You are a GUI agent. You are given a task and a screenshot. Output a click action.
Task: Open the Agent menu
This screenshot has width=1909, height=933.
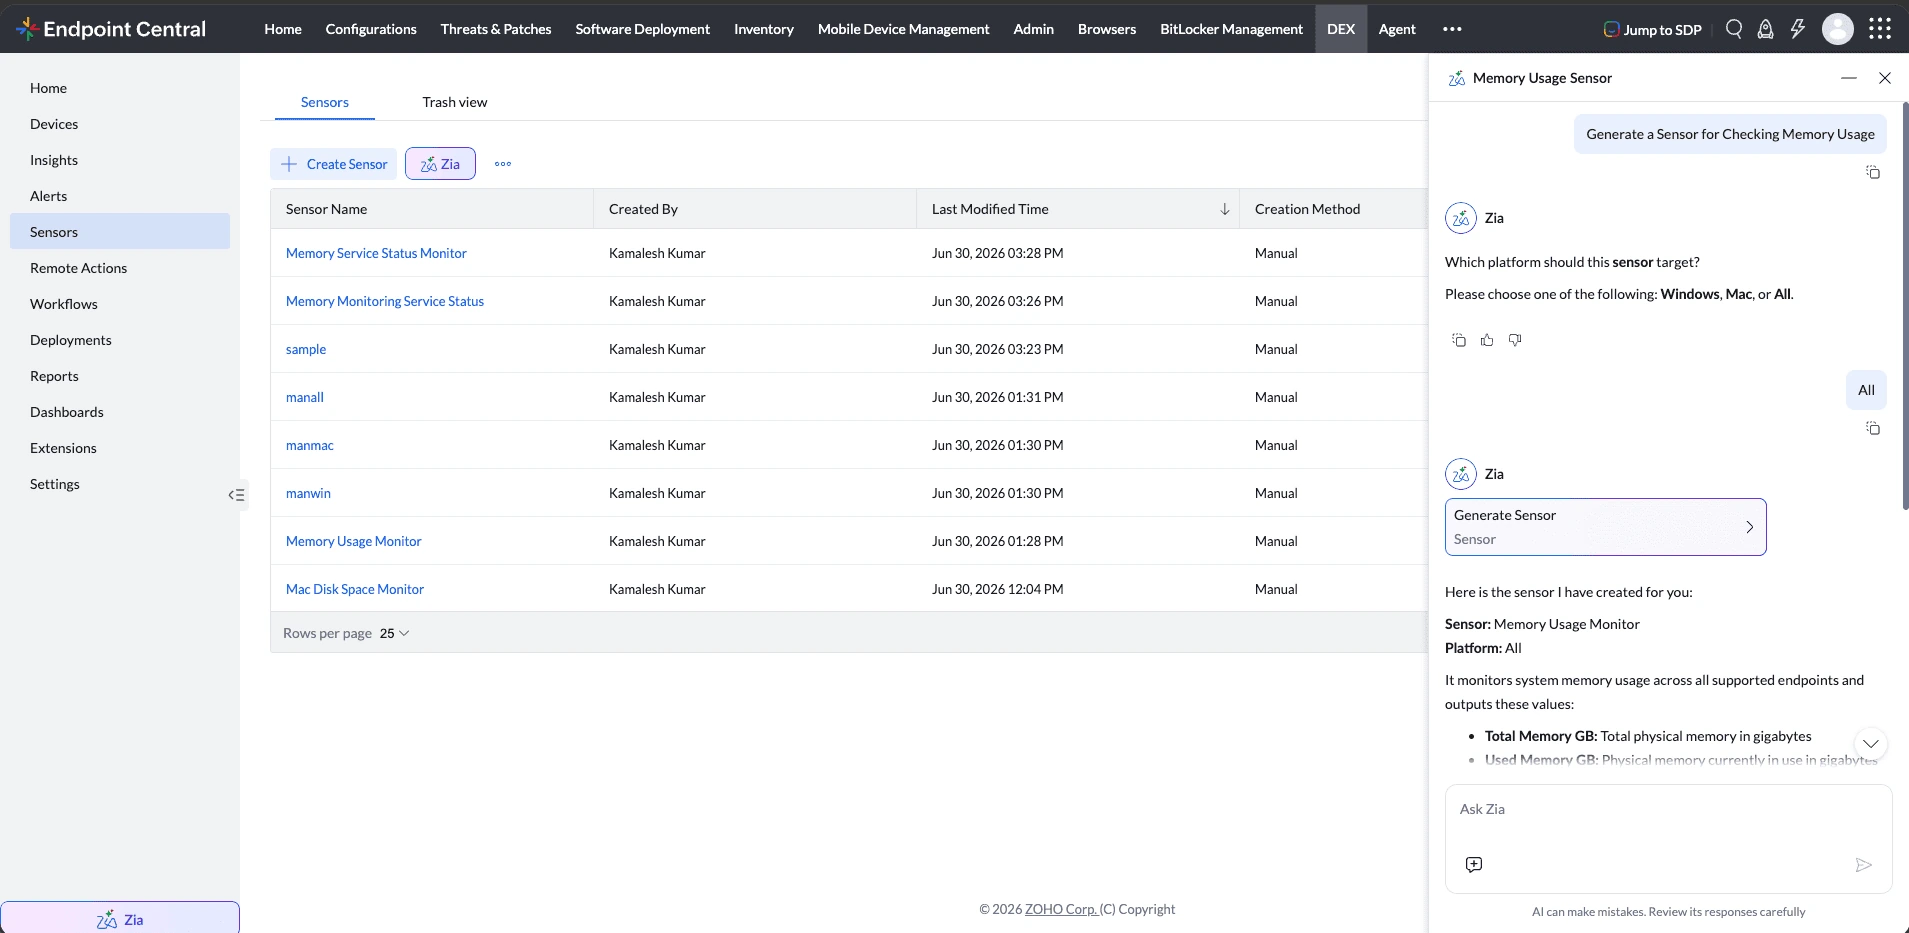[x=1397, y=29]
